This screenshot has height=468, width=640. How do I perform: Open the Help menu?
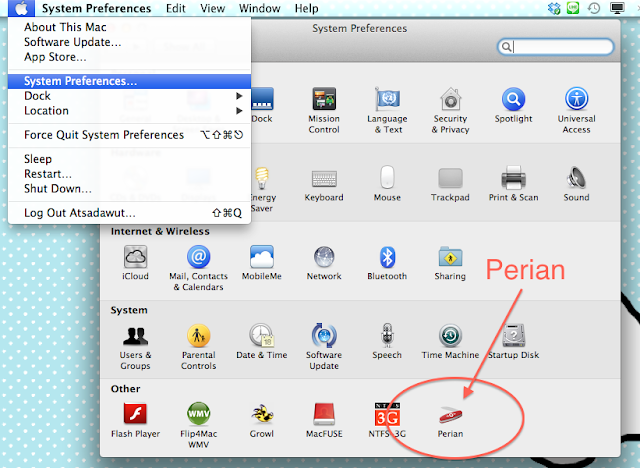(307, 8)
